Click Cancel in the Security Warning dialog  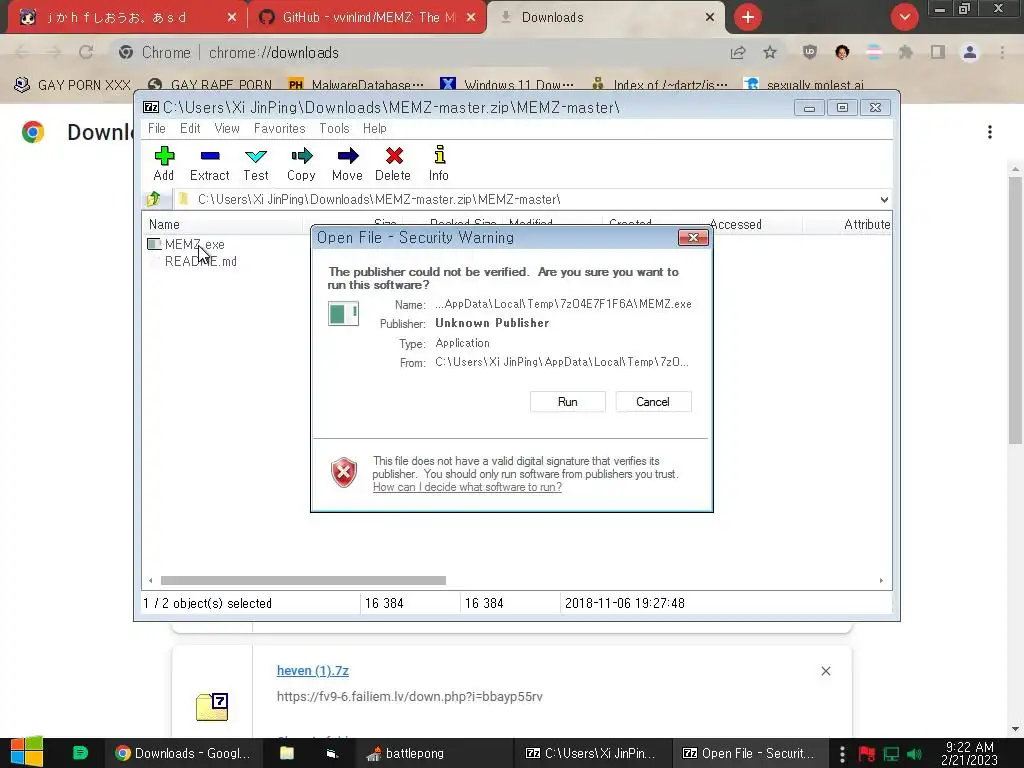pyautogui.click(x=653, y=402)
